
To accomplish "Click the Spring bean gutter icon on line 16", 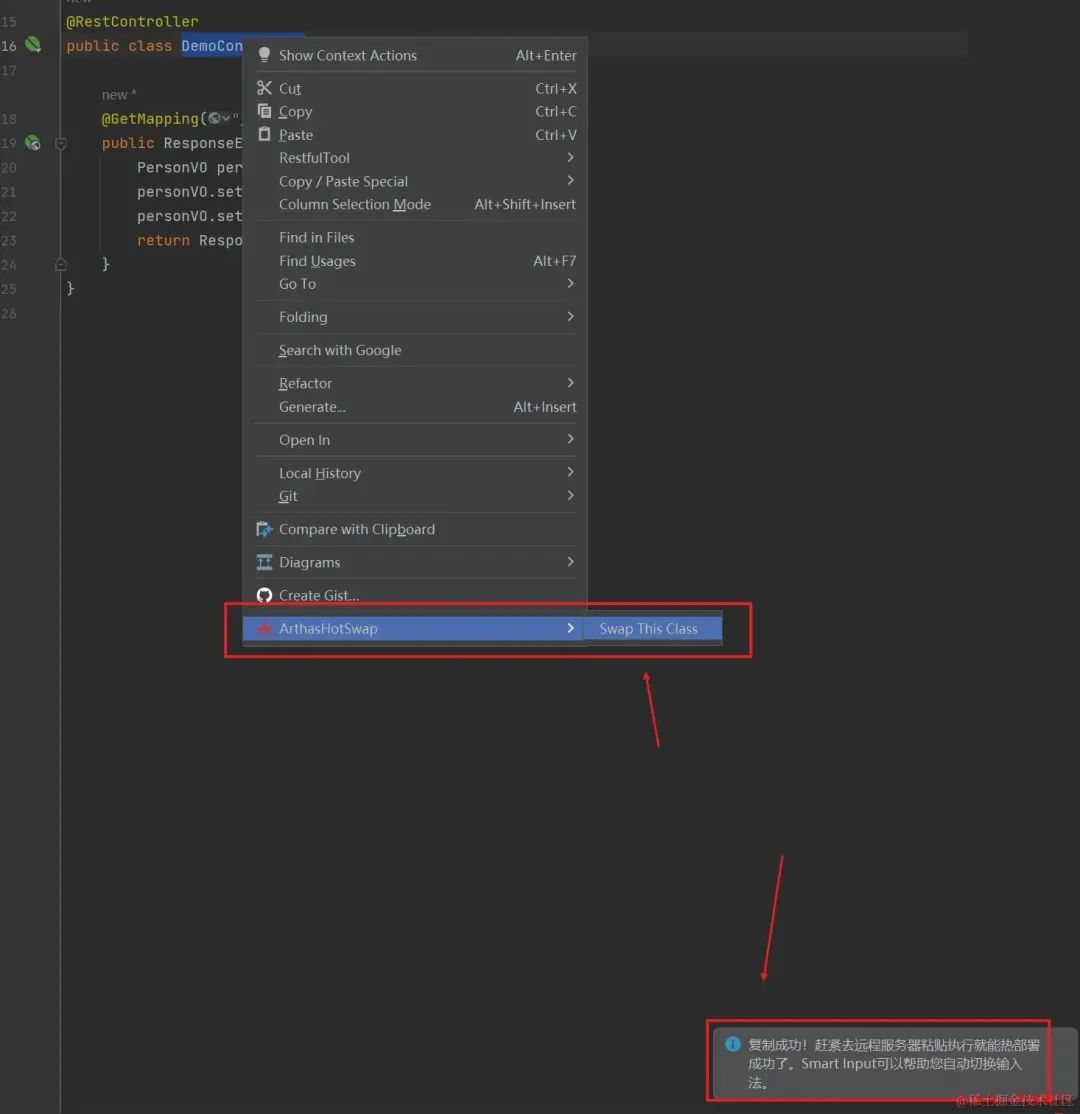I will [33, 45].
